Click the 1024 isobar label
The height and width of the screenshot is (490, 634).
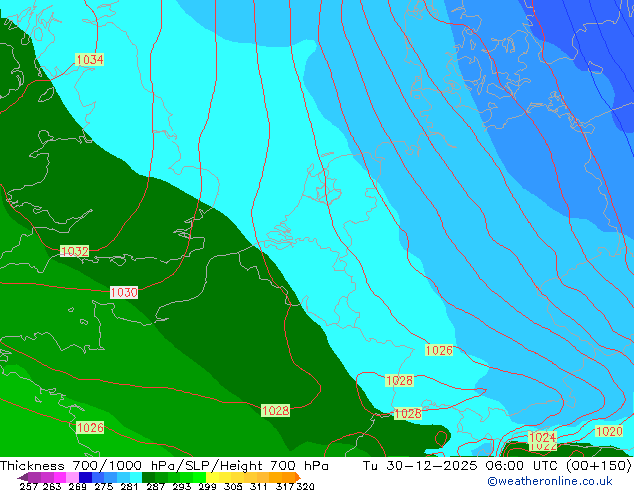point(543,437)
